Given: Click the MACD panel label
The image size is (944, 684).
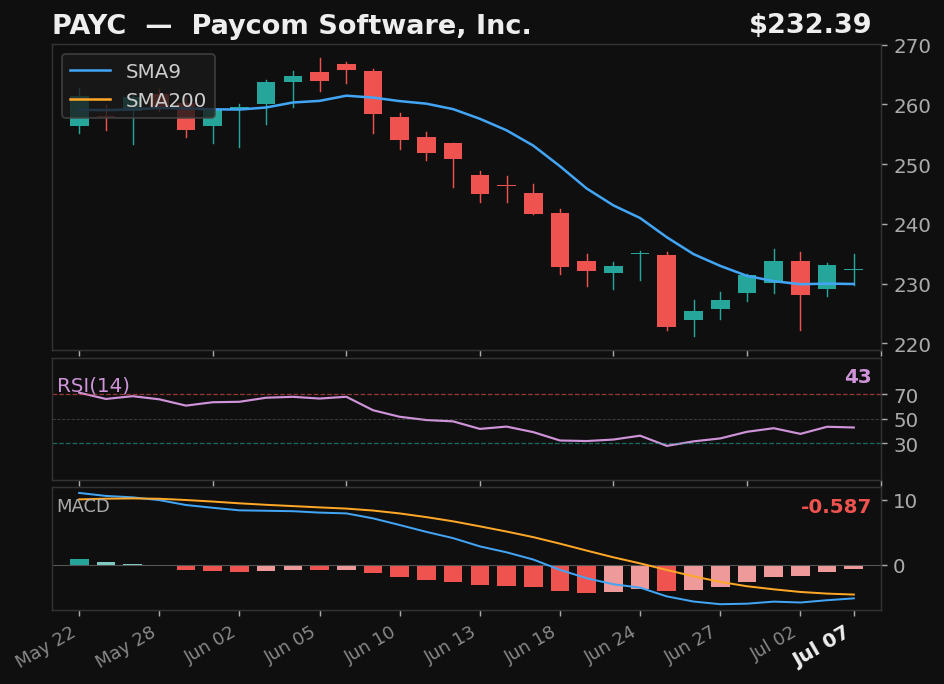Looking at the screenshot, I should (83, 506).
